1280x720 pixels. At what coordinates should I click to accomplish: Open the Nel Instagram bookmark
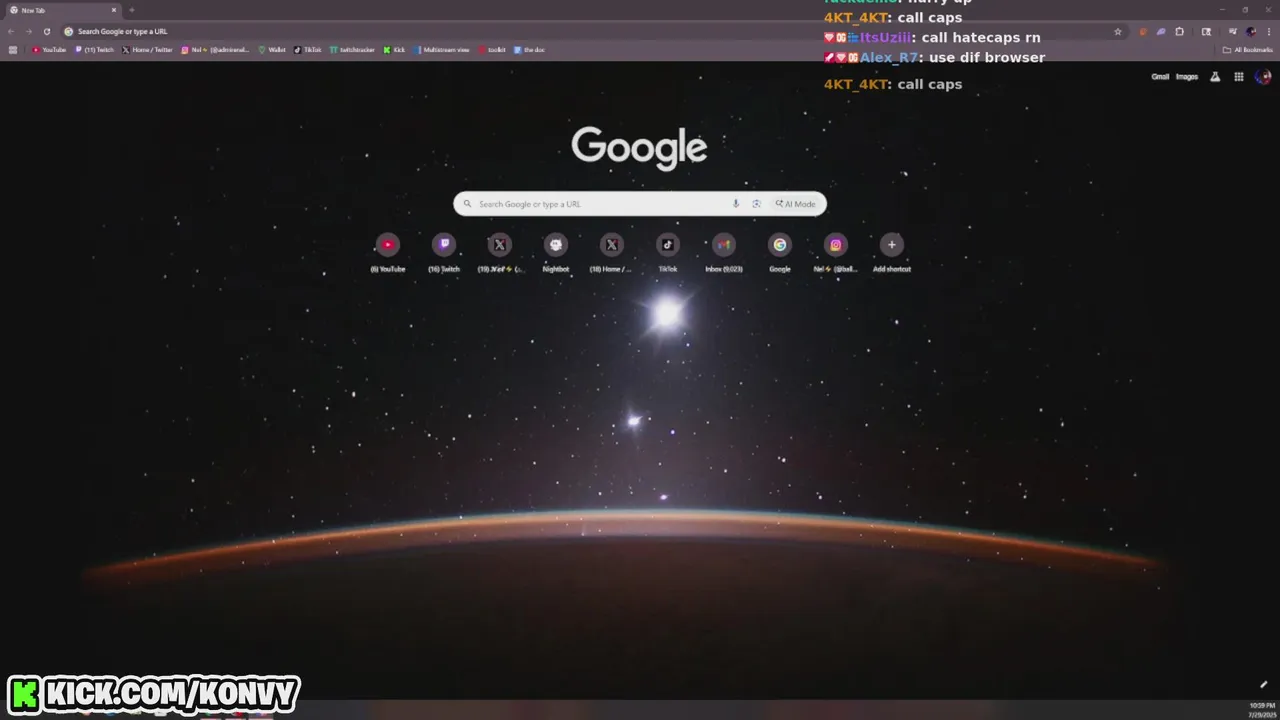tap(215, 49)
